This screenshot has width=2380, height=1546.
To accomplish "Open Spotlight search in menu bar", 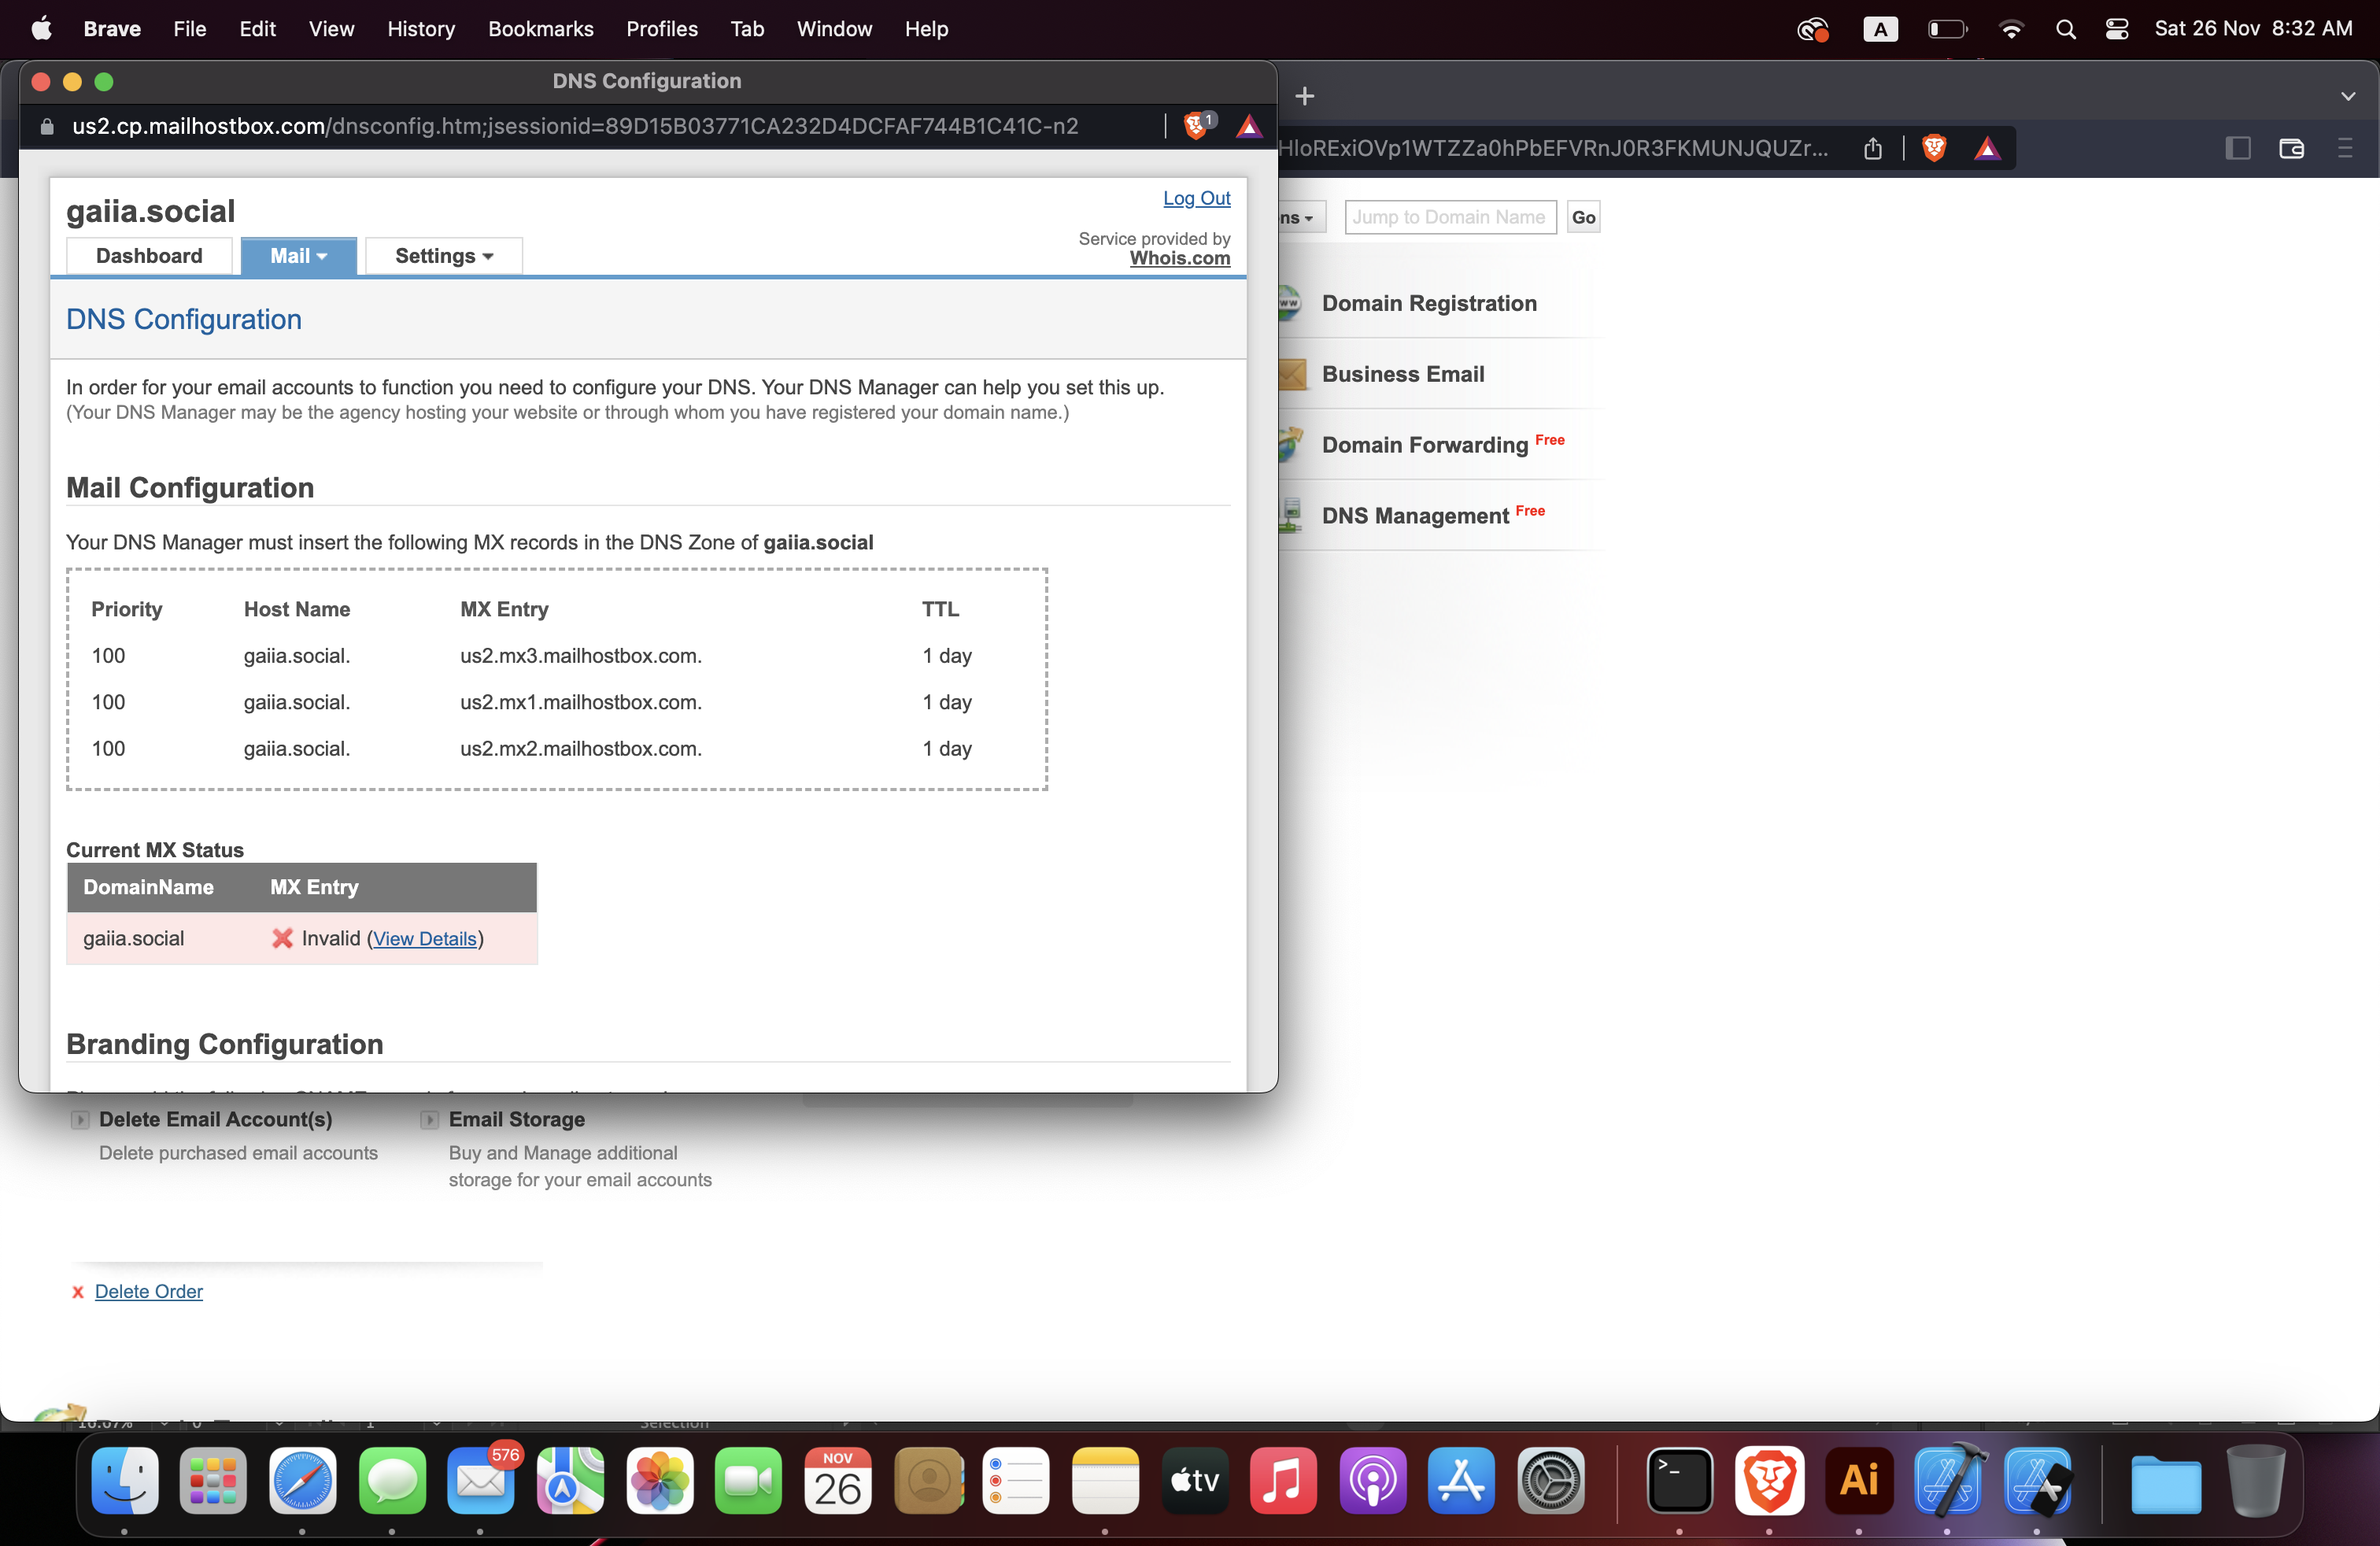I will (2066, 29).
